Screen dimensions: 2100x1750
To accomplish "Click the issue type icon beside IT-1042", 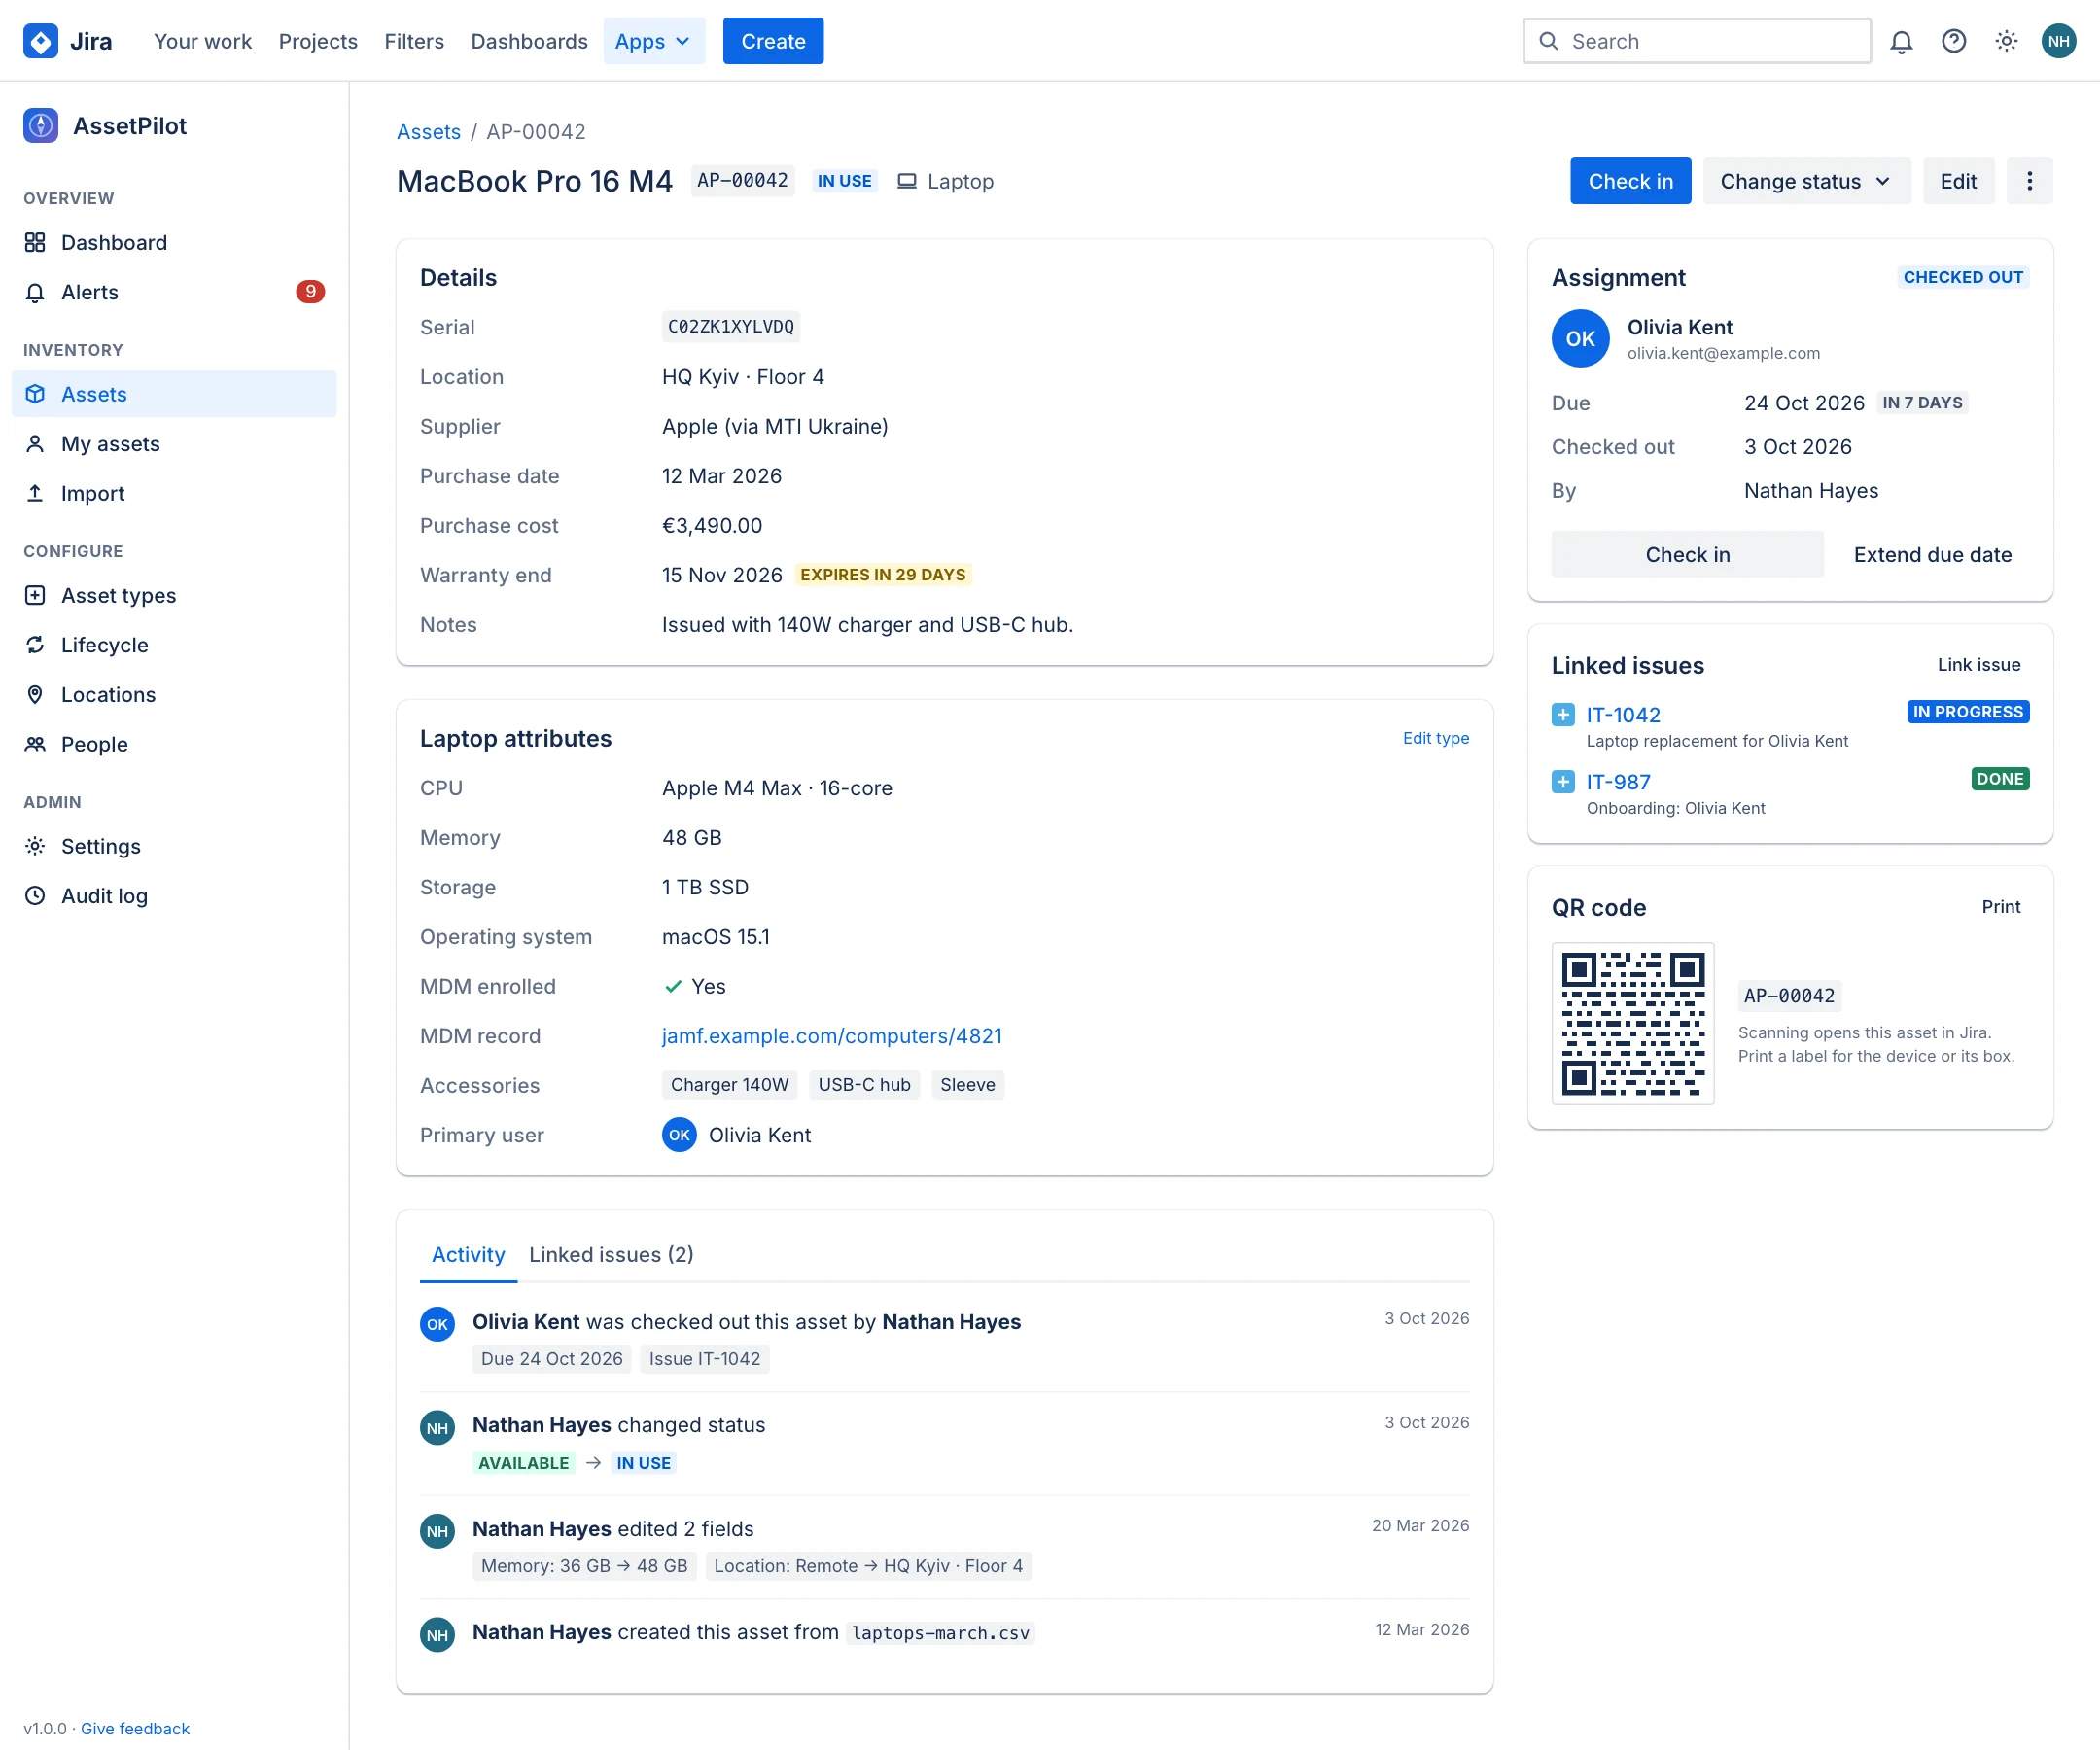I will pyautogui.click(x=1563, y=715).
